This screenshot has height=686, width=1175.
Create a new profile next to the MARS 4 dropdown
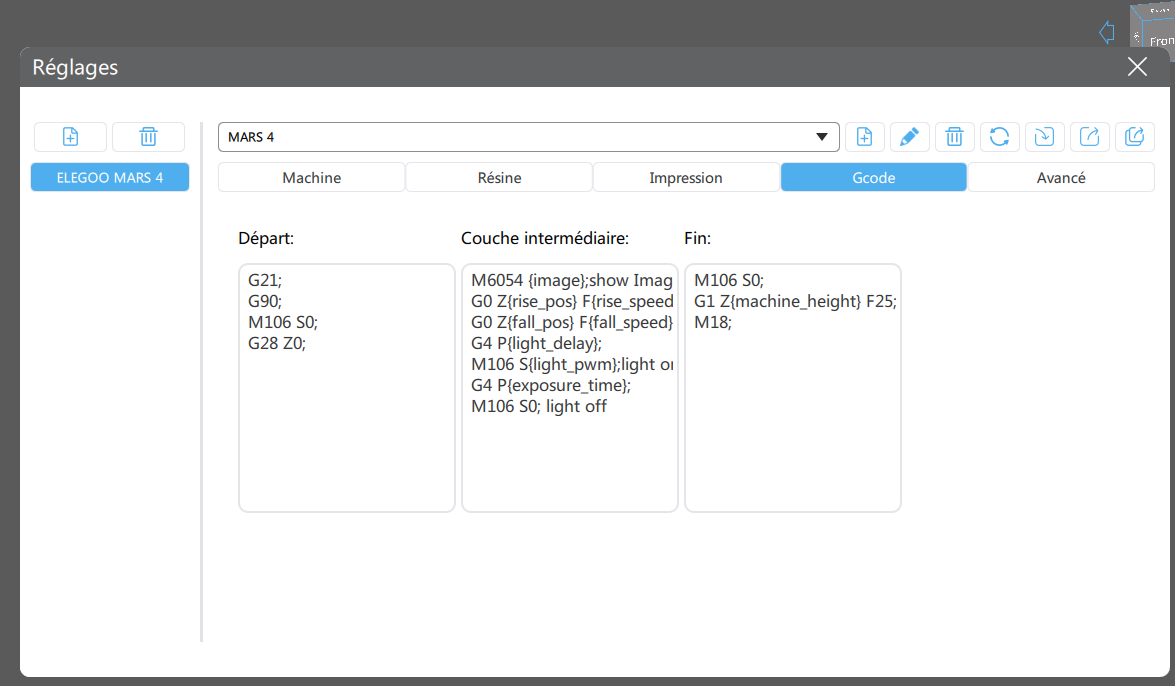[864, 136]
